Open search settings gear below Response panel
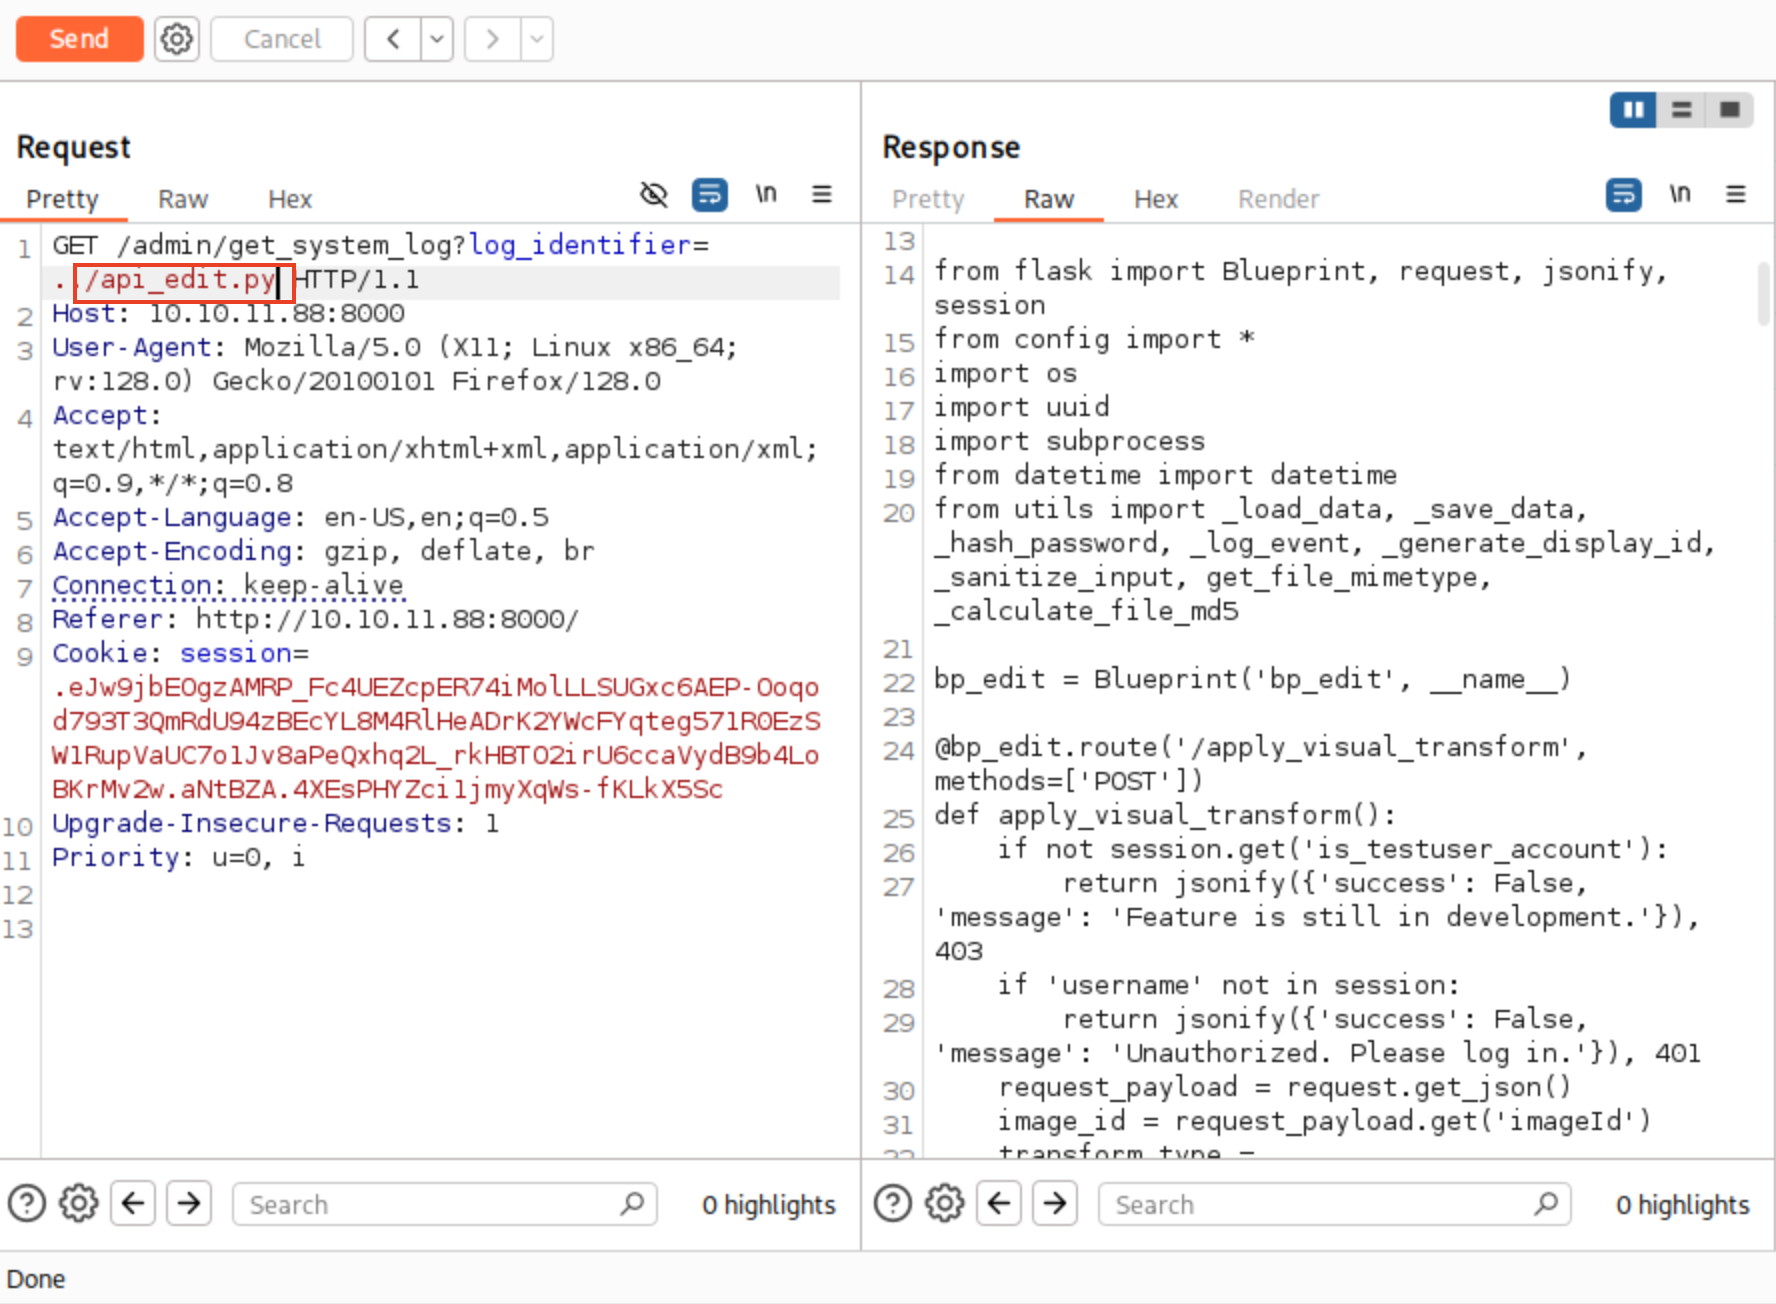 coord(945,1203)
